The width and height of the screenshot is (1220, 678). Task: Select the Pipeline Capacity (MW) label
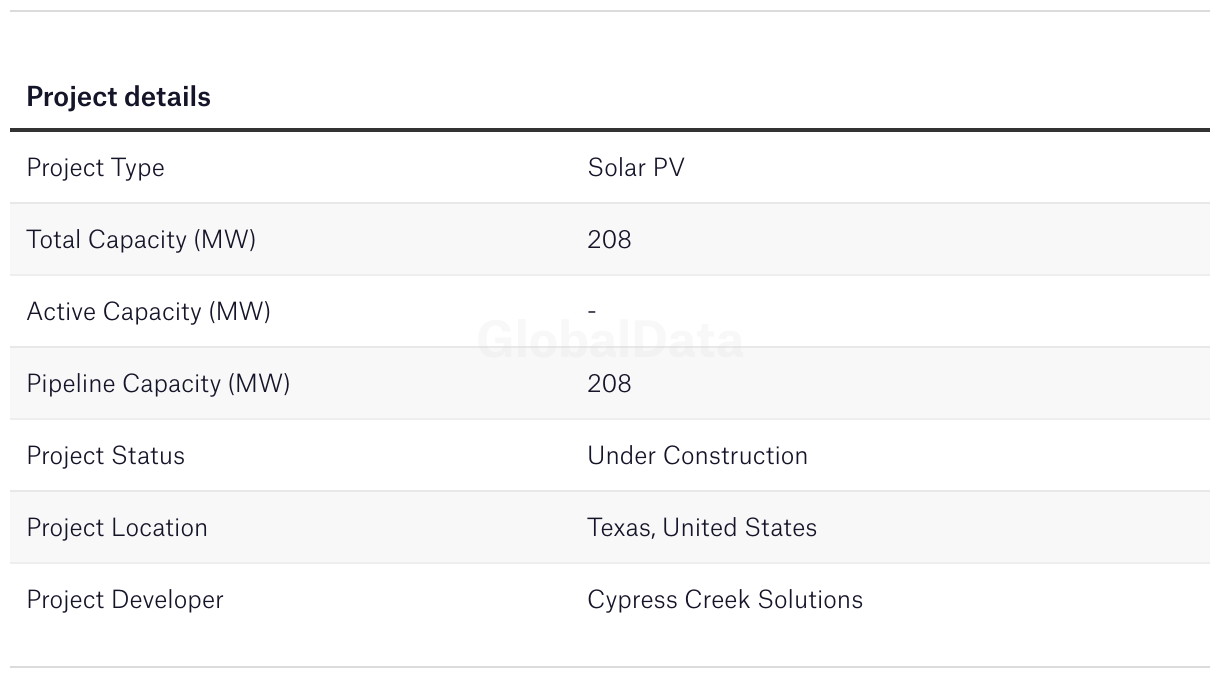[158, 384]
